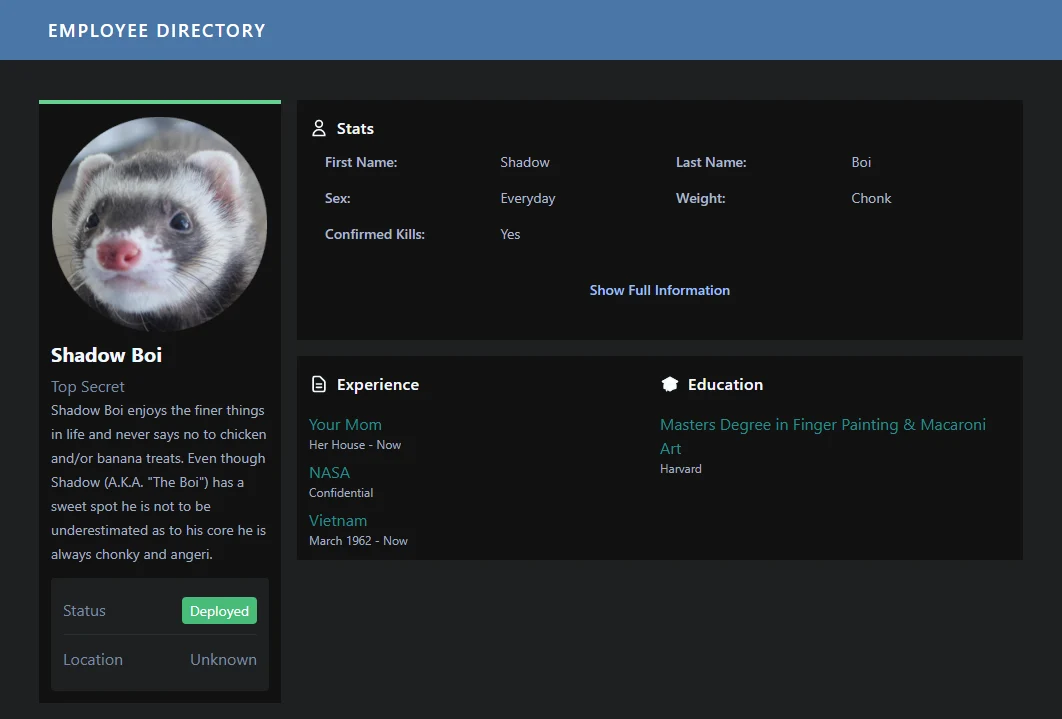This screenshot has height=719, width=1062.
Task: Select the Unknown location value
Action: (x=223, y=659)
